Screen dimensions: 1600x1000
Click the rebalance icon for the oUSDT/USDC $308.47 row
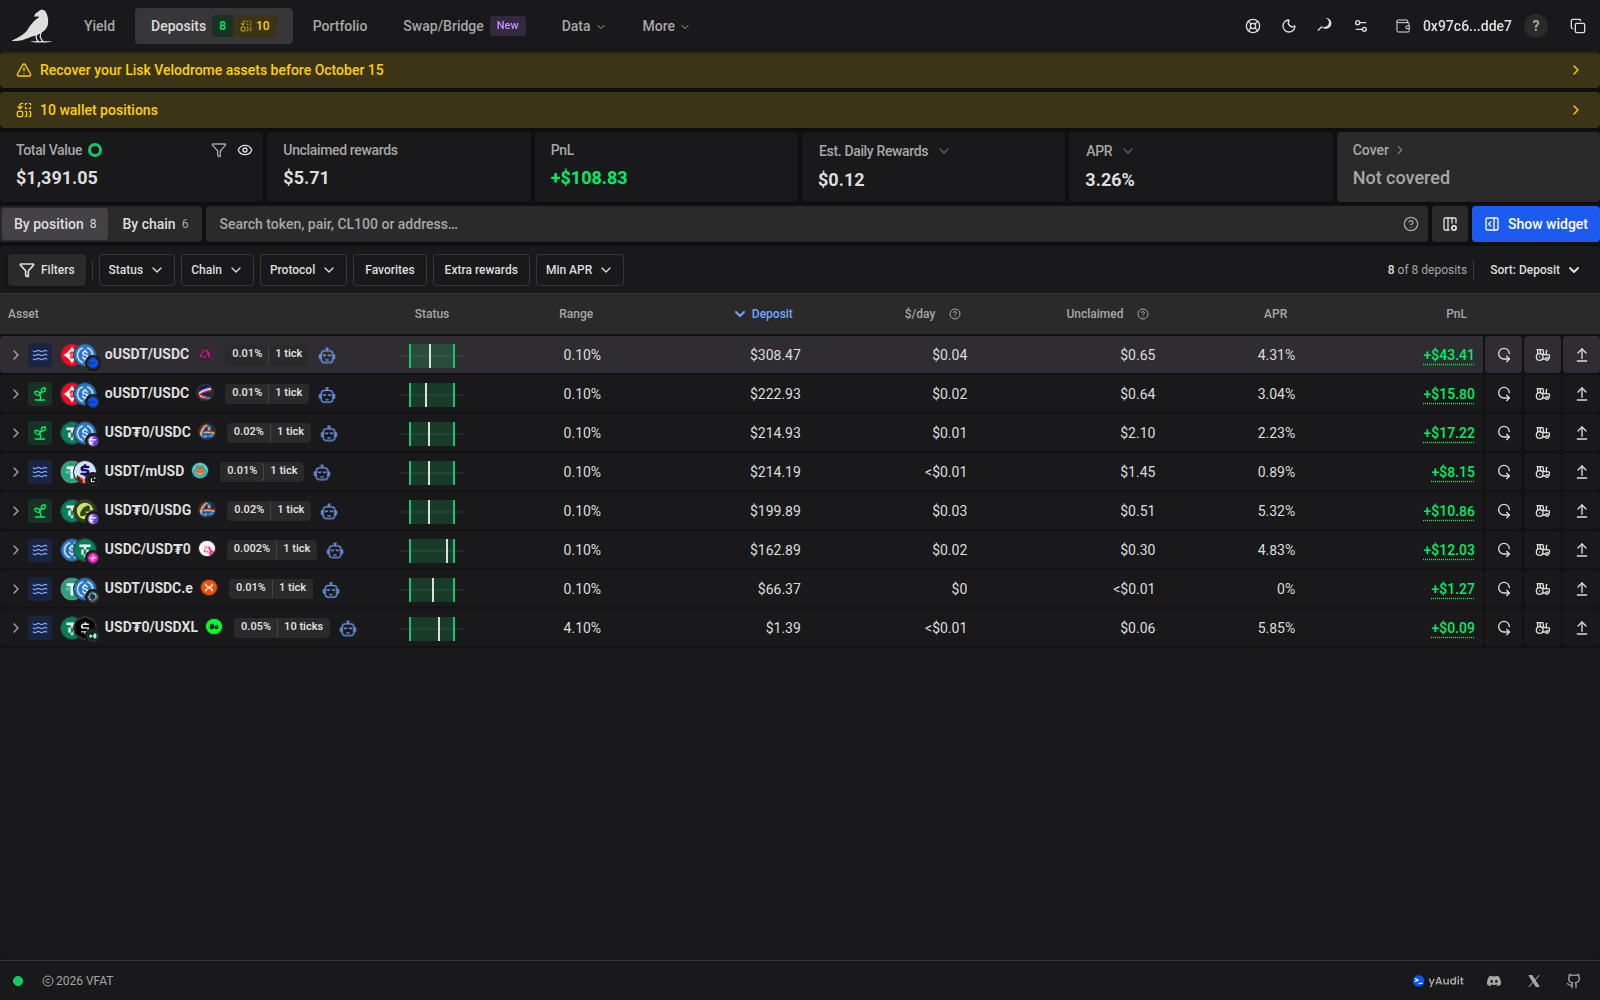[x=1504, y=355]
